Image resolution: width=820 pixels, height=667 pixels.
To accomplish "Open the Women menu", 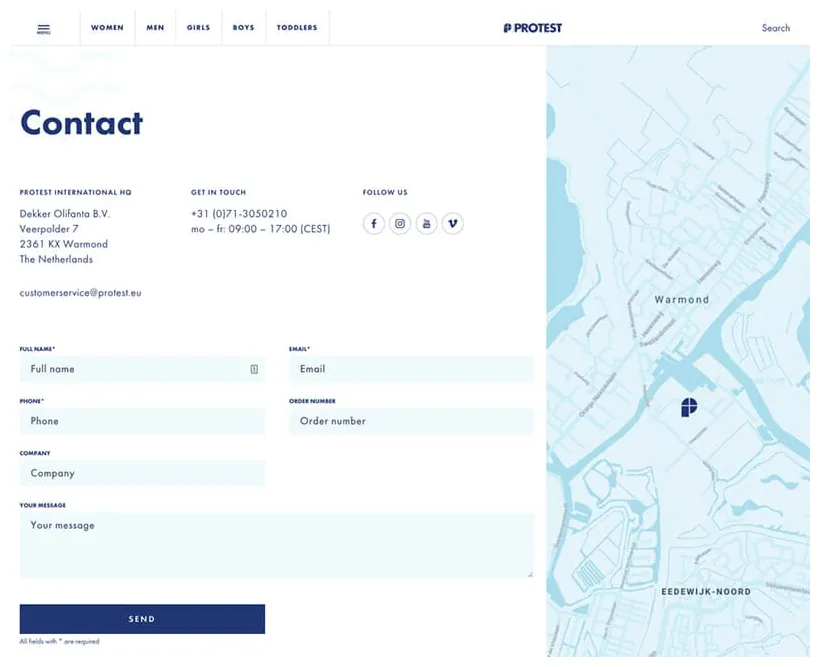I will [x=107, y=28].
